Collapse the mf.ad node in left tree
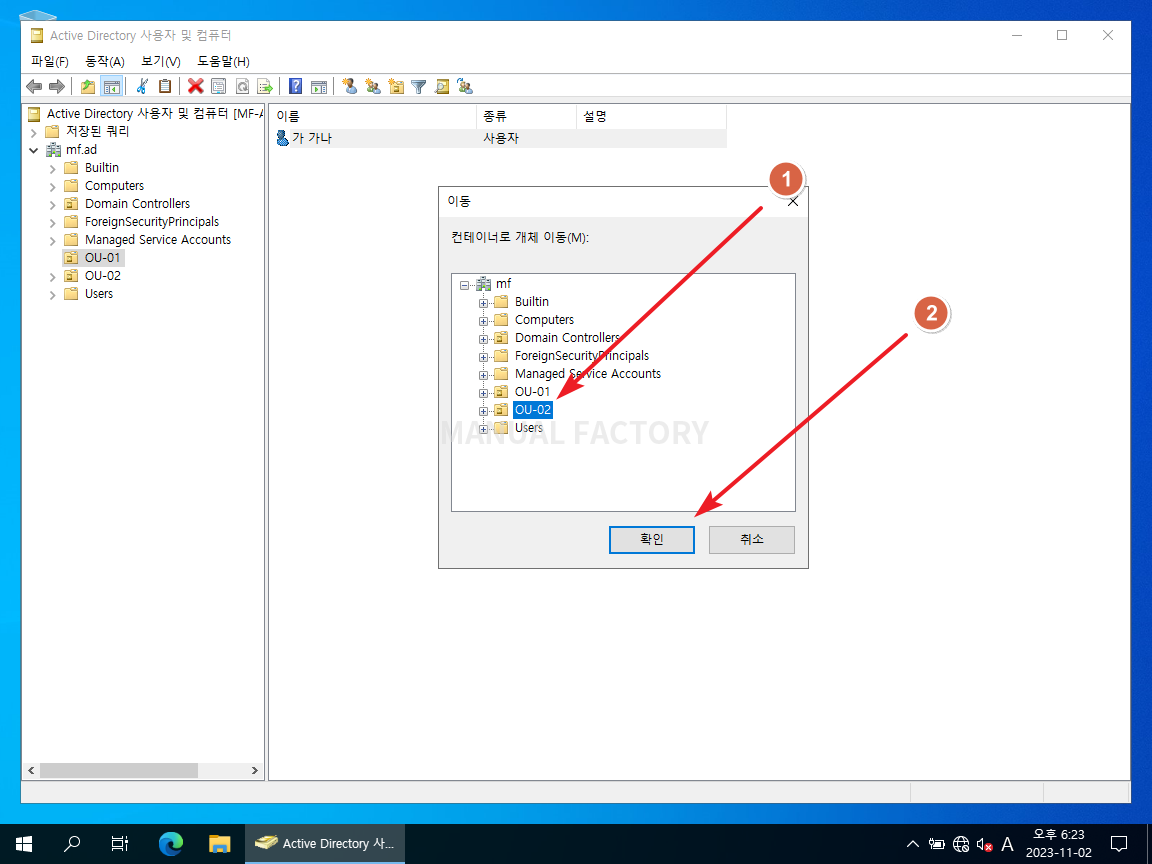Viewport: 1152px width, 864px height. [34, 150]
